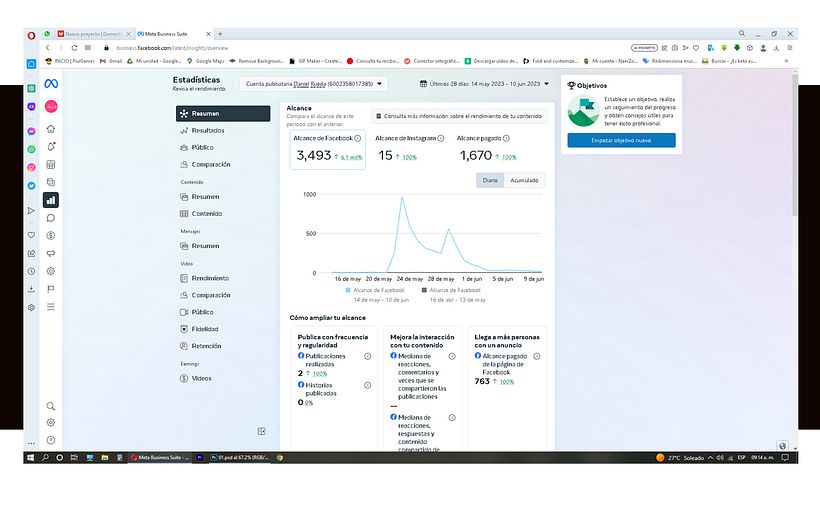
Task: Open the Home icon in Meta sidebar
Action: 51,129
